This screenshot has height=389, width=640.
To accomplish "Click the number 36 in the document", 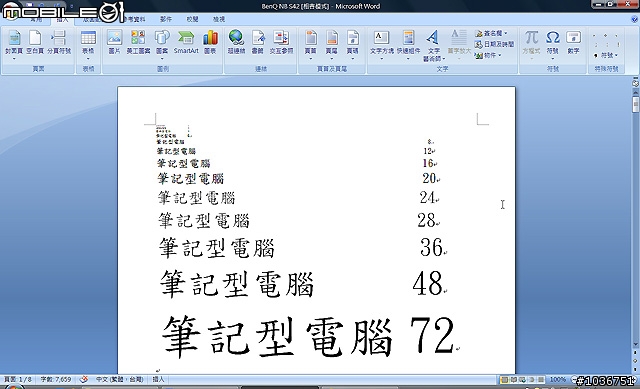I will click(x=431, y=247).
